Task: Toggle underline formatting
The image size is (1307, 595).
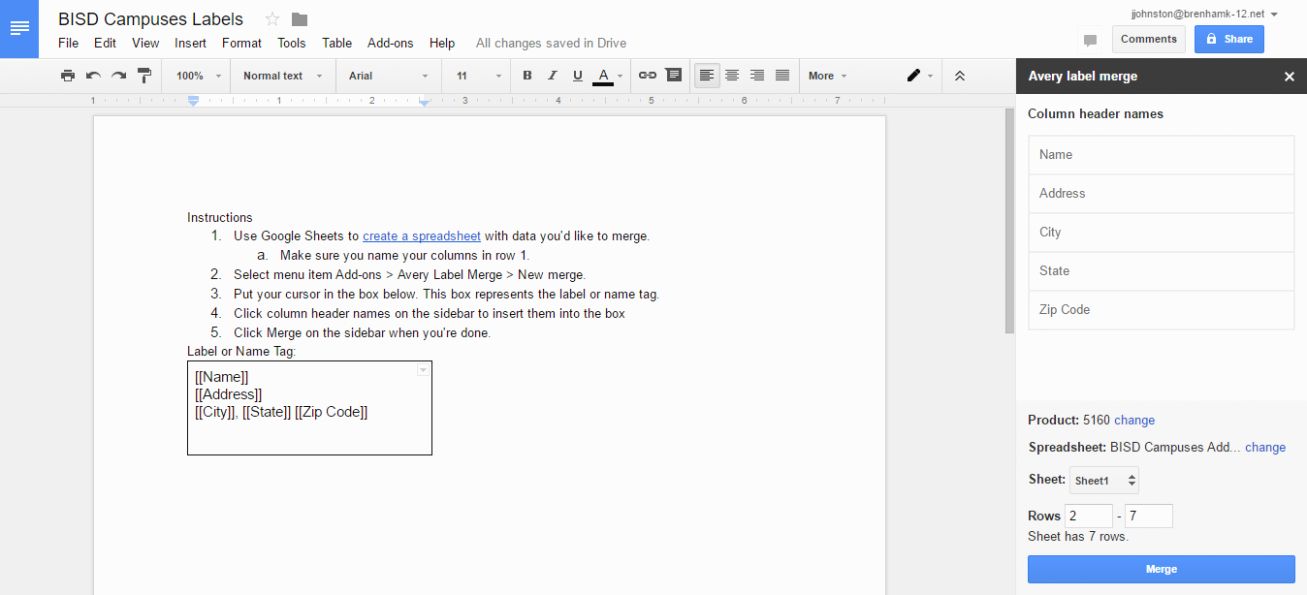Action: 577,75
